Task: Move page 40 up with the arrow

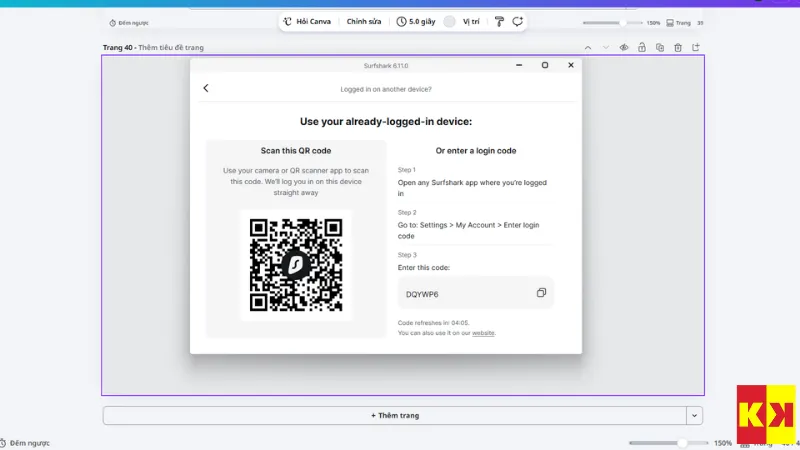Action: point(588,47)
